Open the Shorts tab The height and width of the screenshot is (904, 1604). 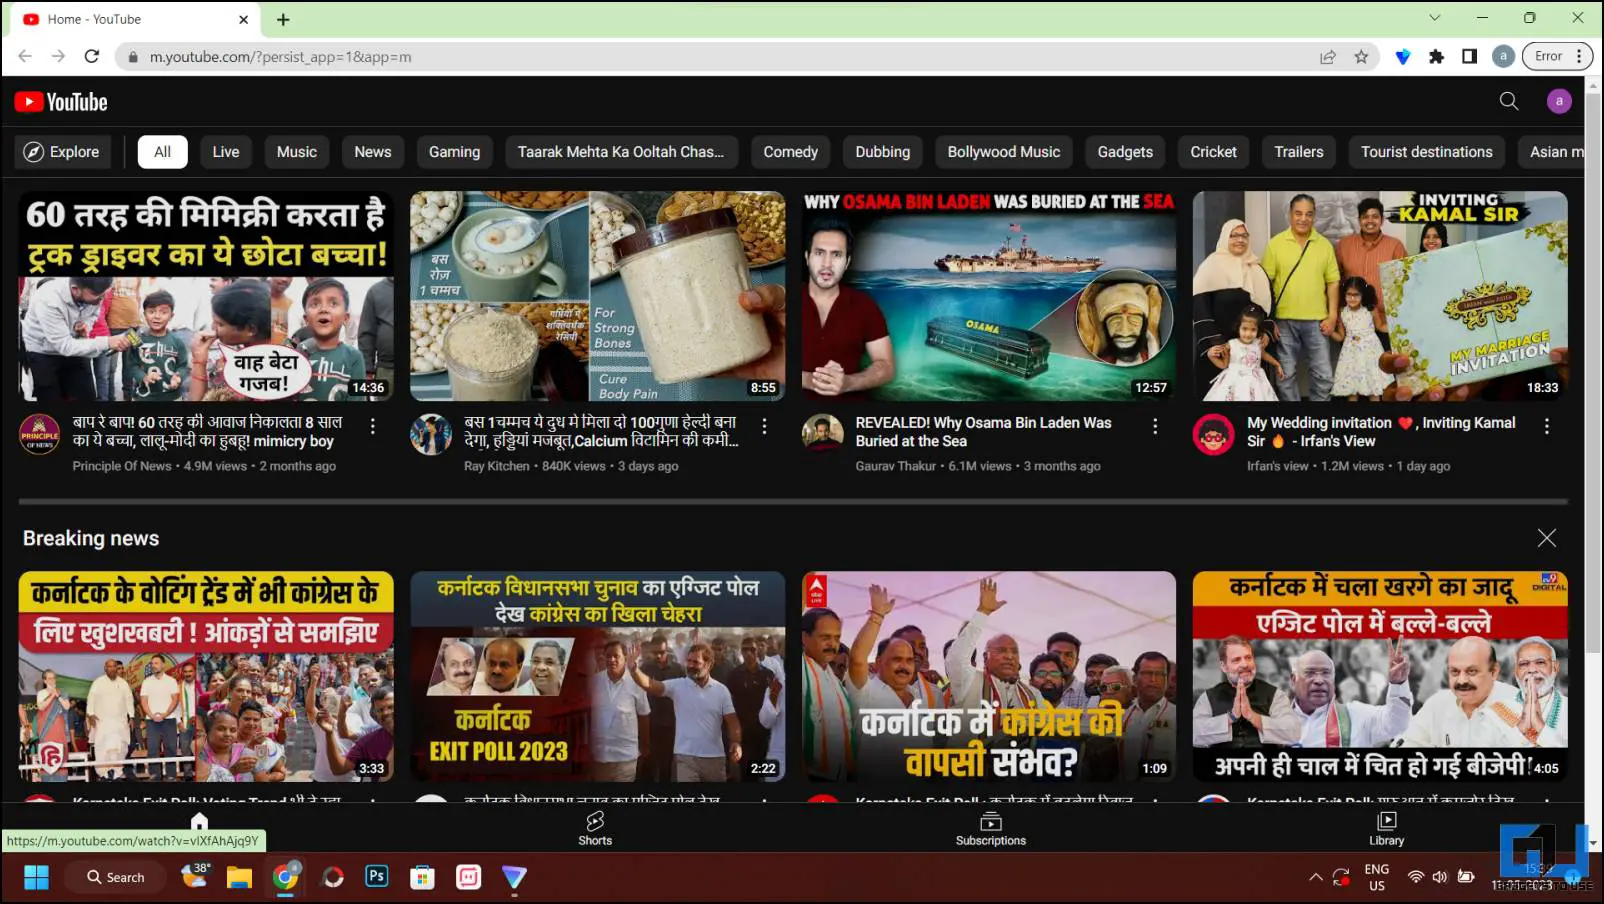point(595,828)
